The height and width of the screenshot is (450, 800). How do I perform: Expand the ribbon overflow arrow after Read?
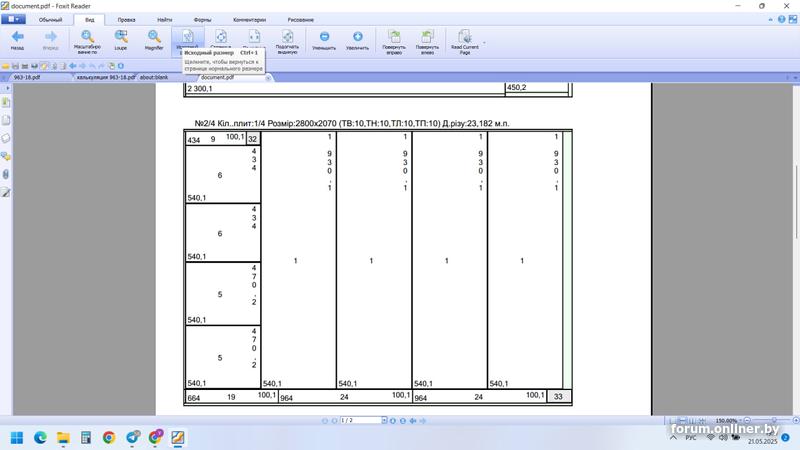pyautogui.click(x=484, y=43)
